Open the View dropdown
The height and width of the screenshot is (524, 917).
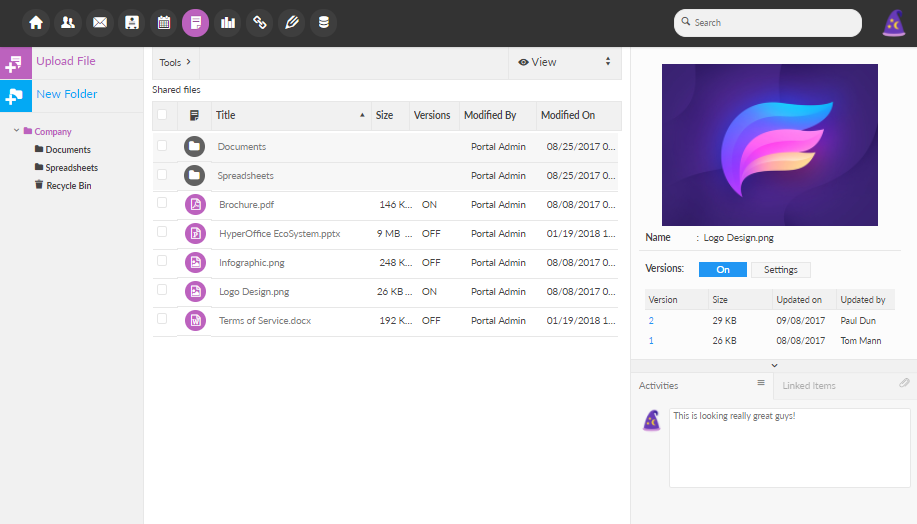565,63
